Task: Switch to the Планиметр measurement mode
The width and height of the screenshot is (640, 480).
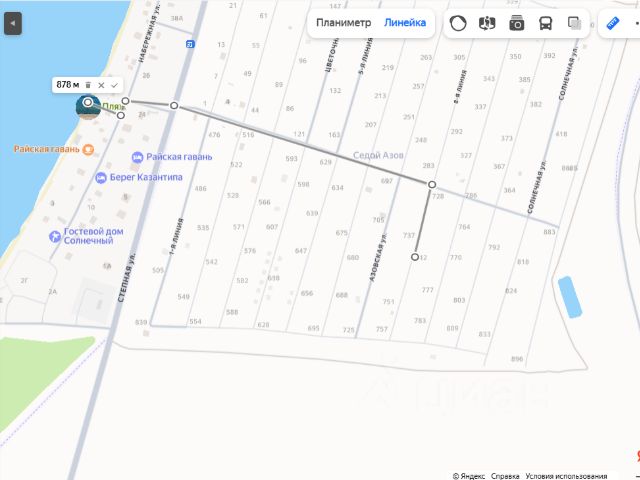Action: (x=343, y=22)
